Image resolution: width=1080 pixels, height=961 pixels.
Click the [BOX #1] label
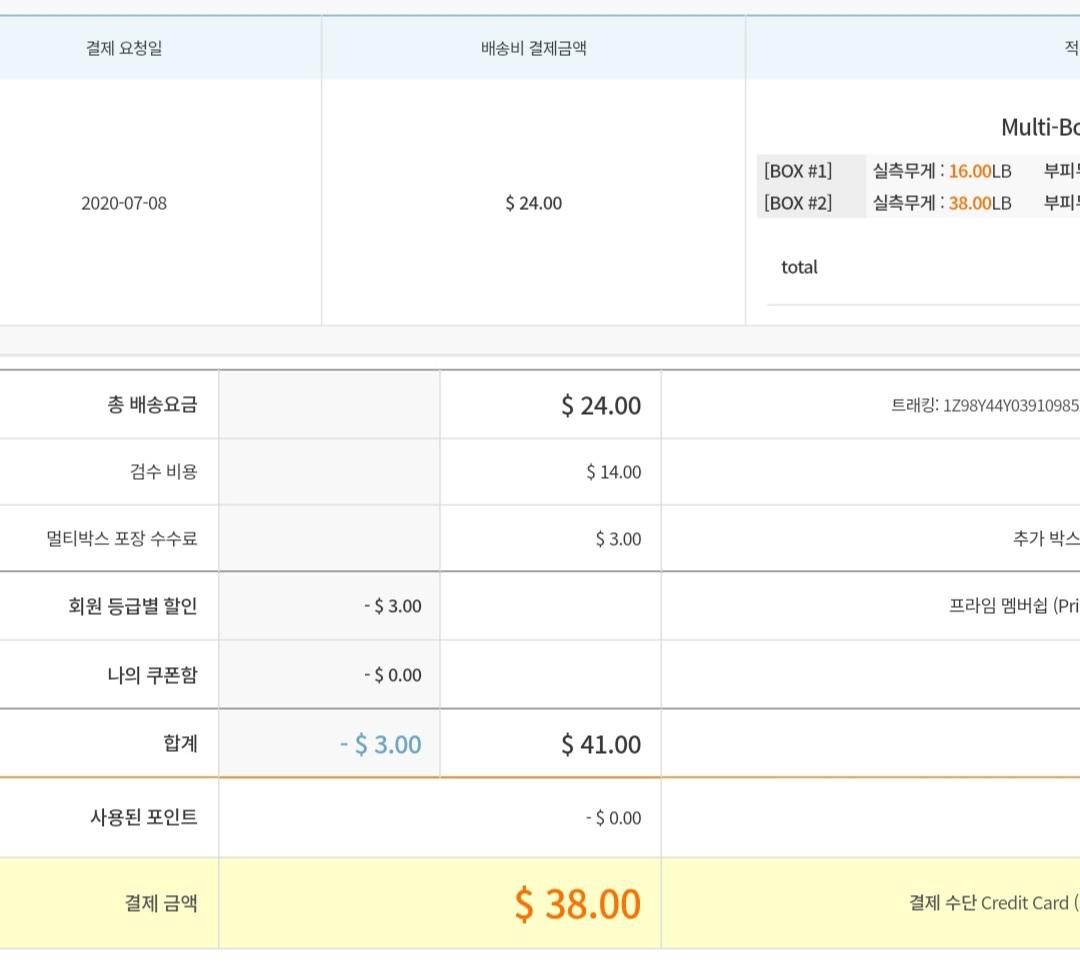(798, 171)
